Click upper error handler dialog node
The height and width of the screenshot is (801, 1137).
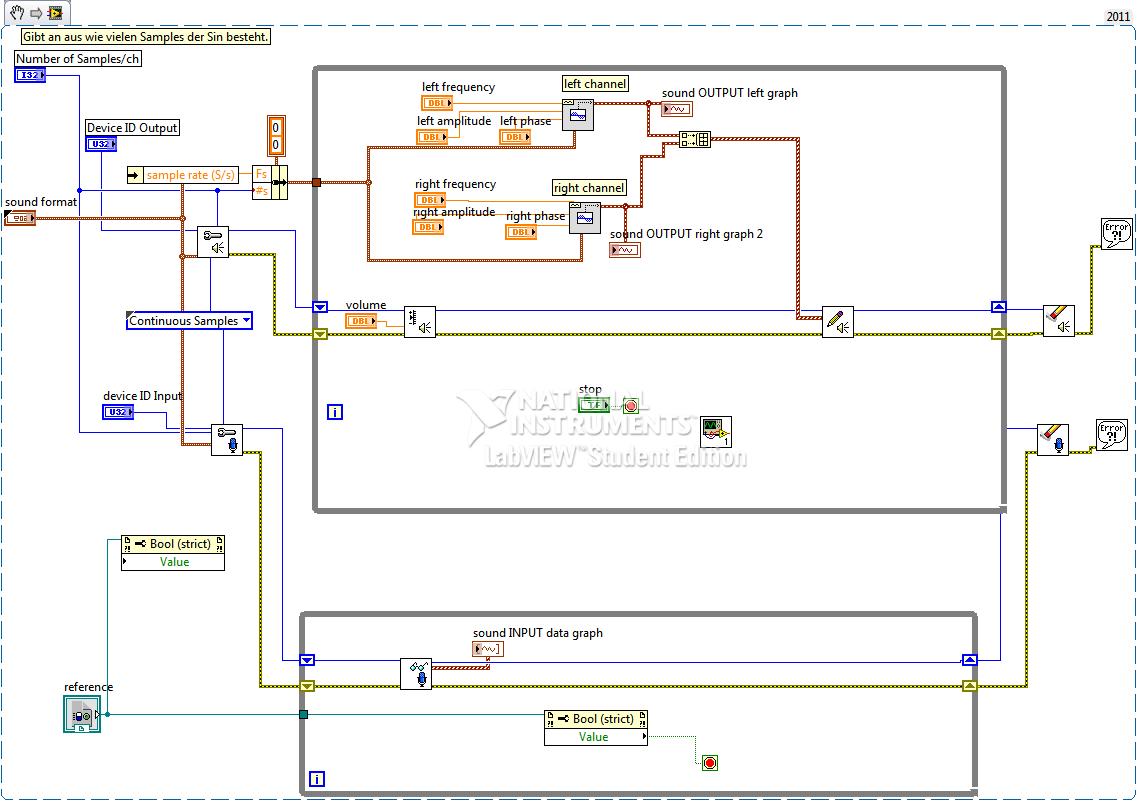point(1117,234)
